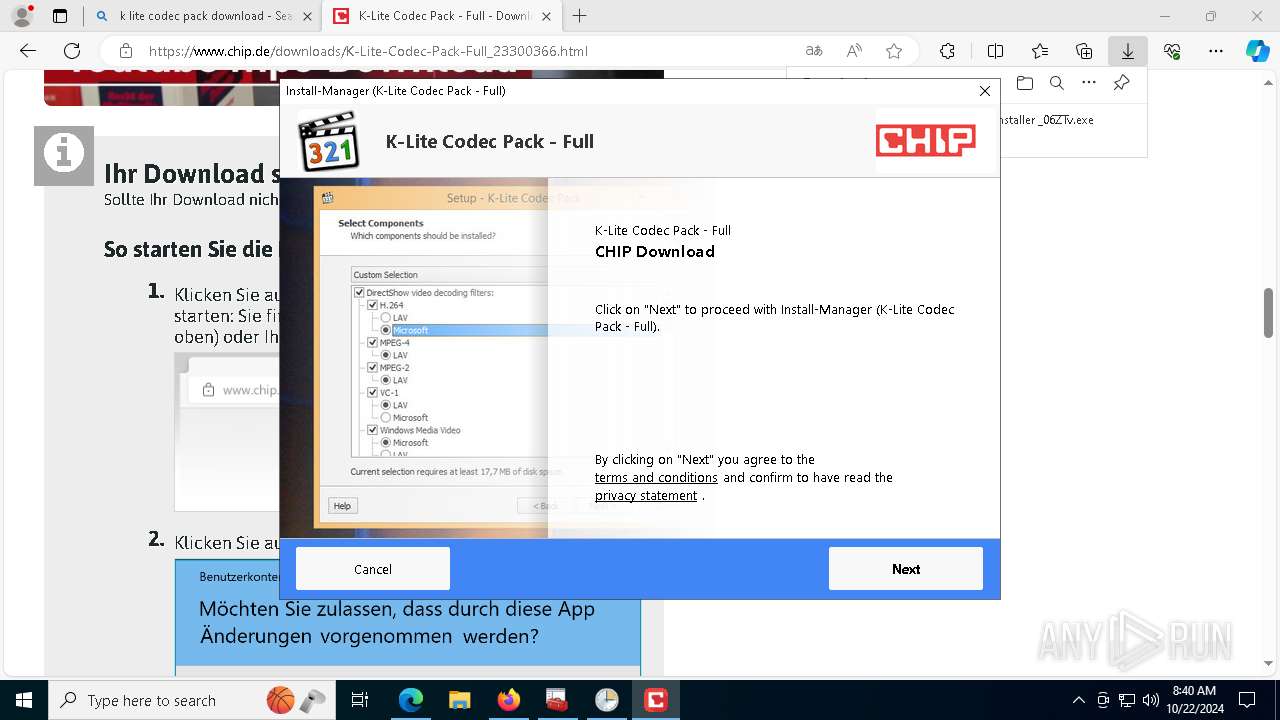Open the Downloads toolbar button

1128,51
